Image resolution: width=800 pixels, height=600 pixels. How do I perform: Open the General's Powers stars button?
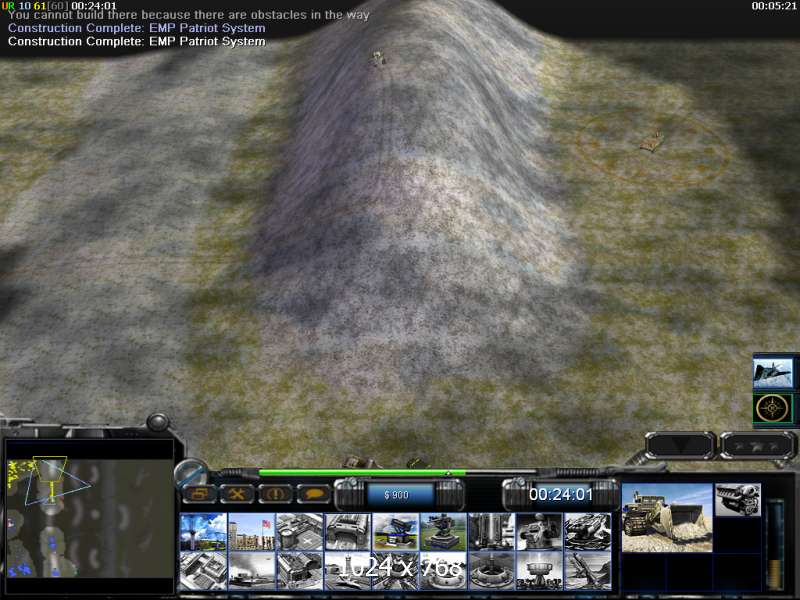(757, 445)
